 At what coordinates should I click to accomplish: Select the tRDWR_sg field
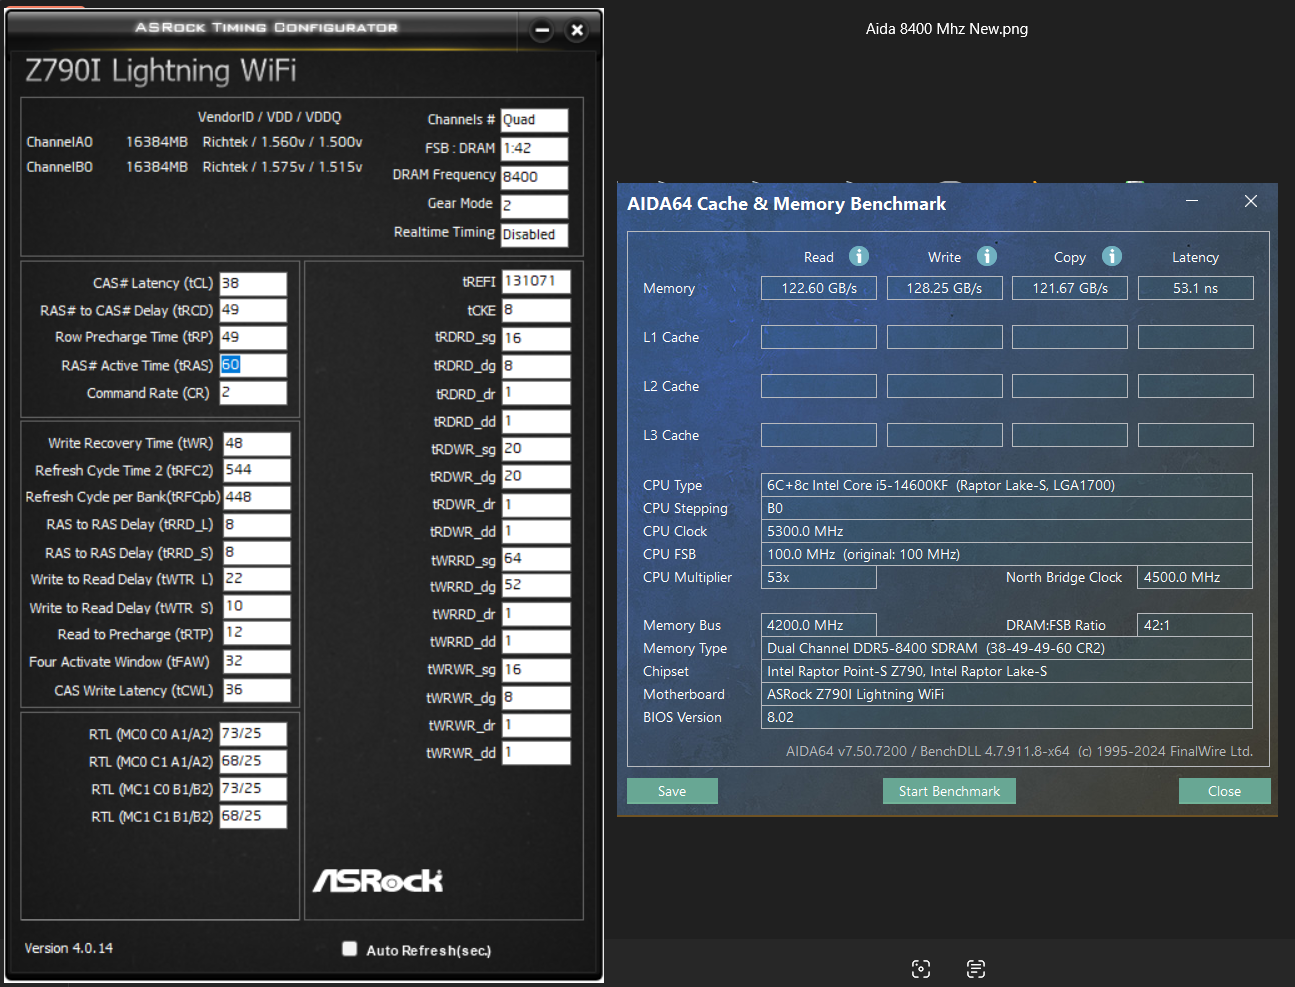click(x=536, y=449)
